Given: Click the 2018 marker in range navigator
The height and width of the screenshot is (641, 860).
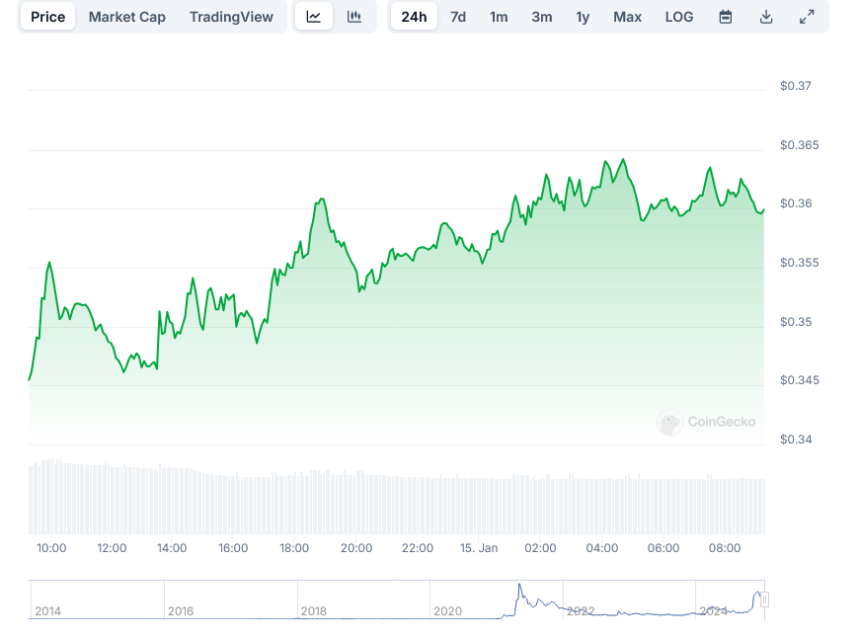Looking at the screenshot, I should 313,610.
